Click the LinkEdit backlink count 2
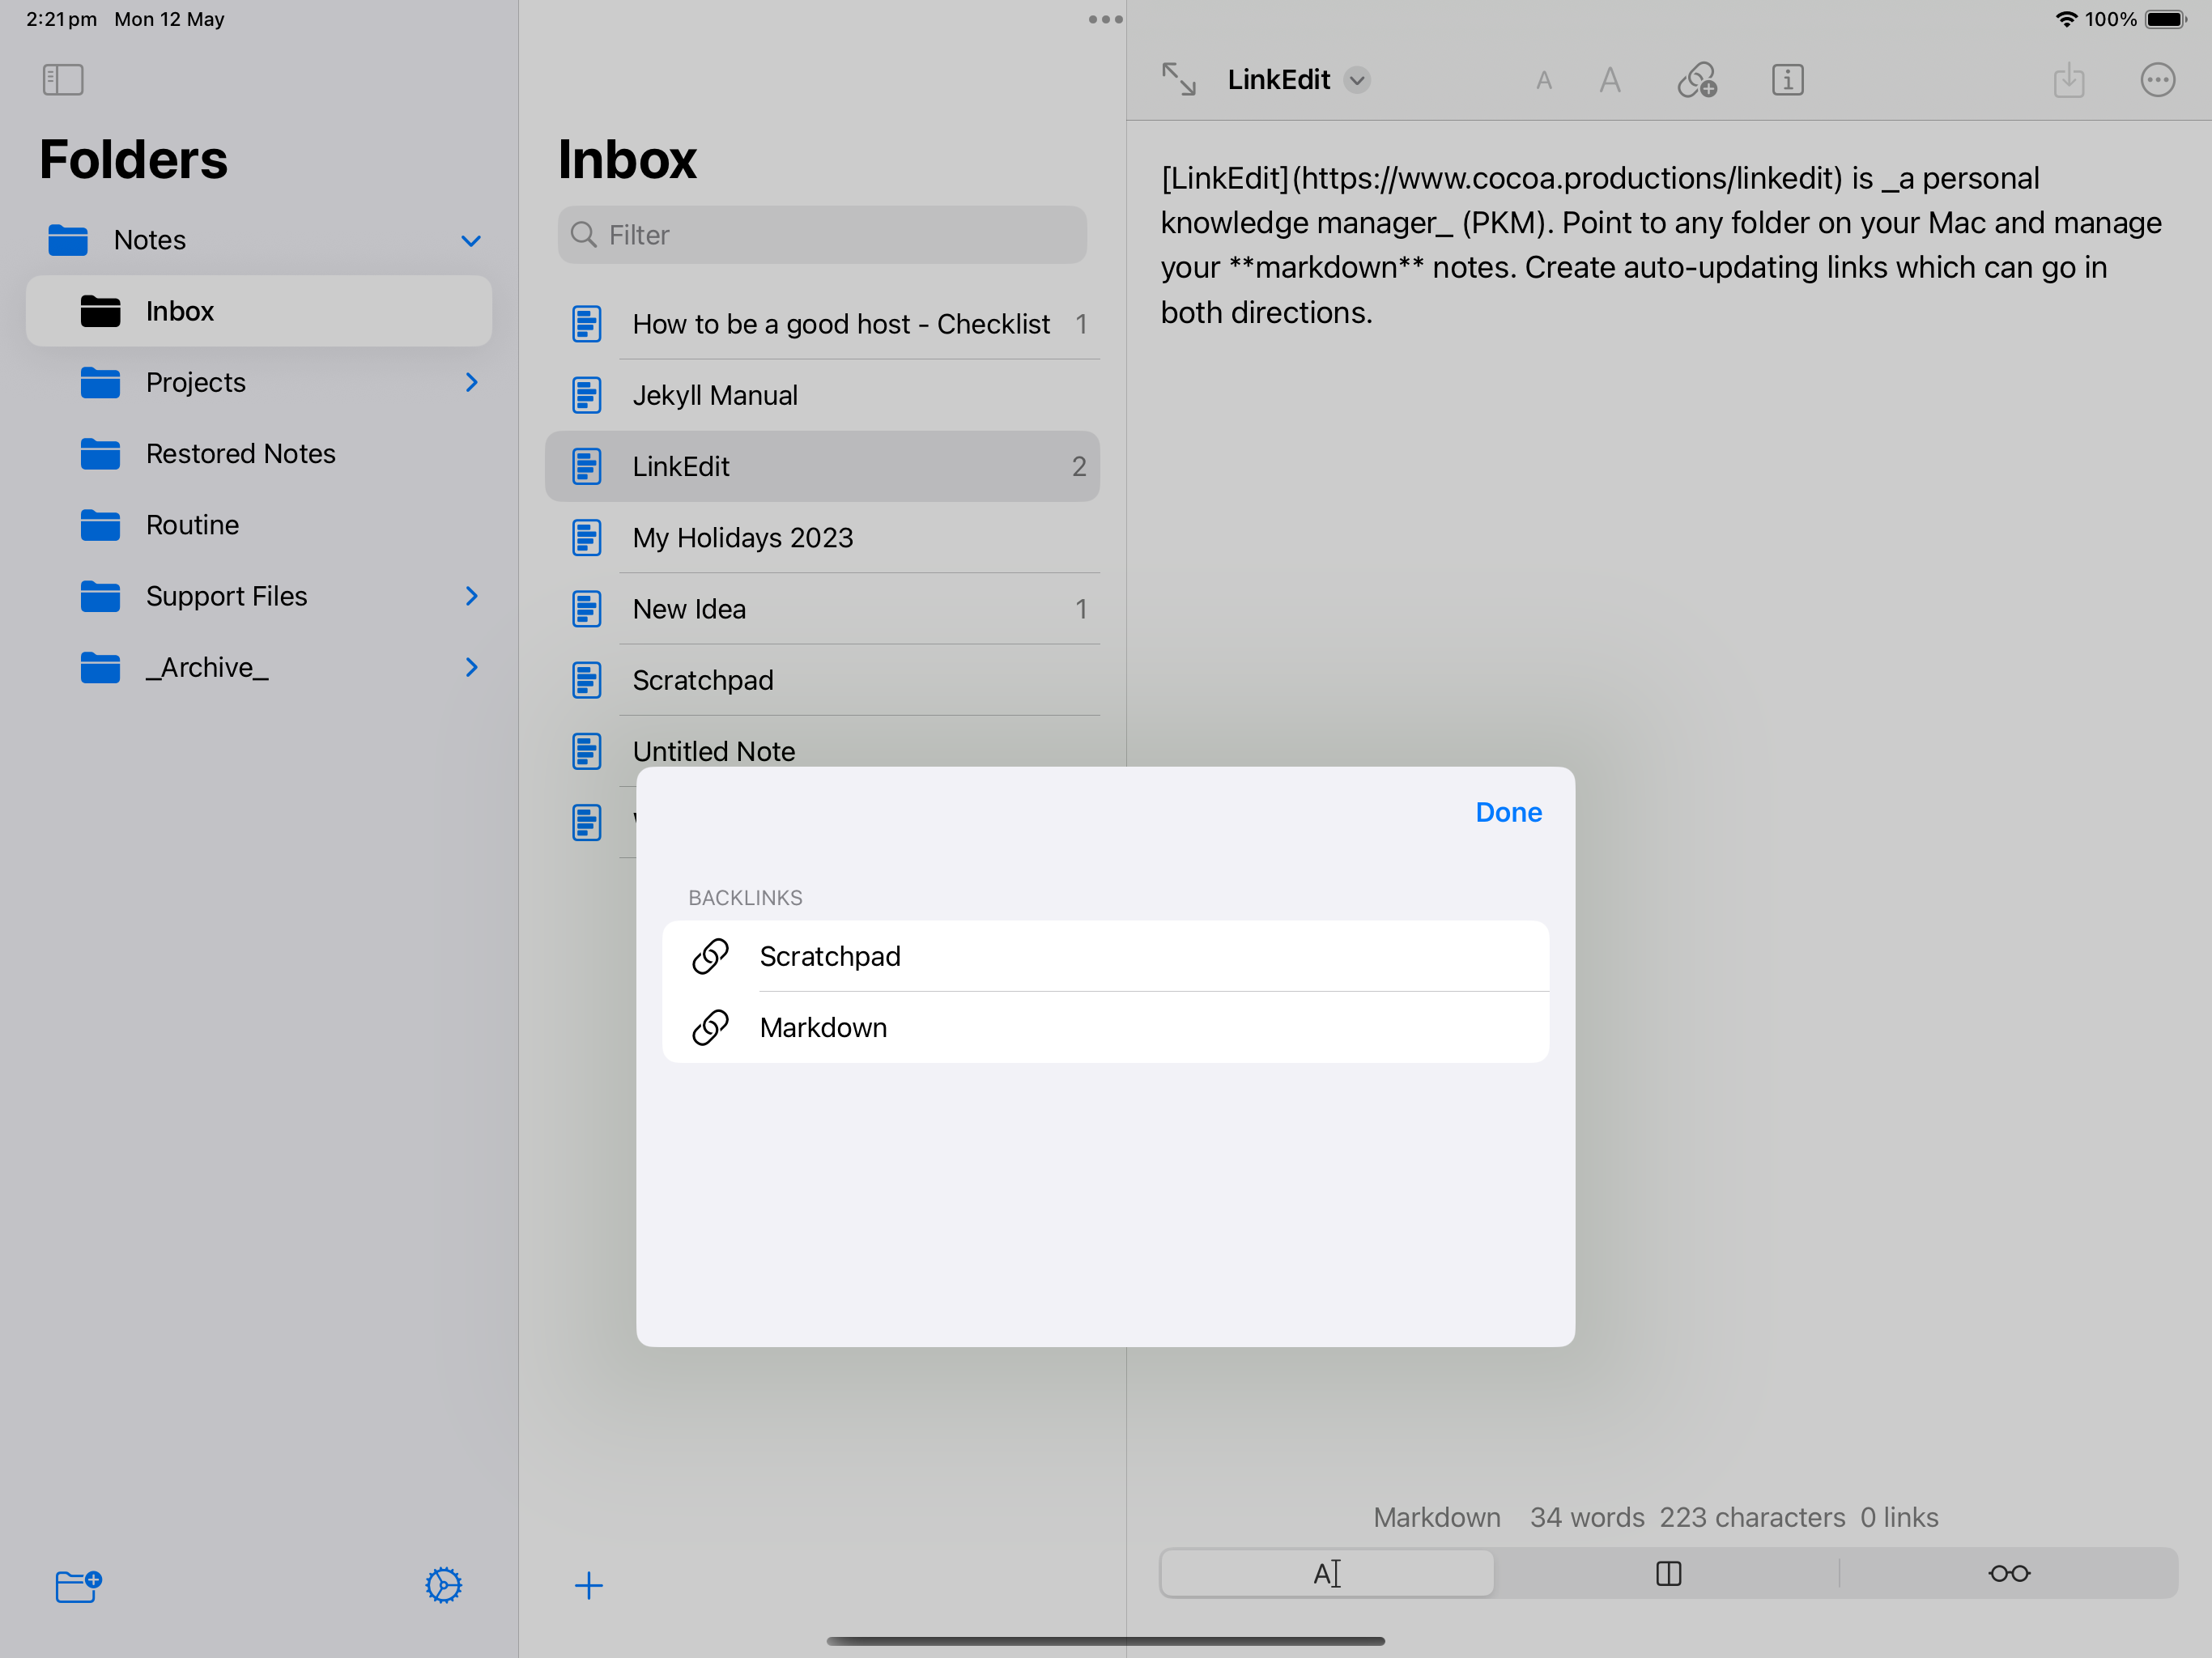Image resolution: width=2212 pixels, height=1658 pixels. 1079,466
